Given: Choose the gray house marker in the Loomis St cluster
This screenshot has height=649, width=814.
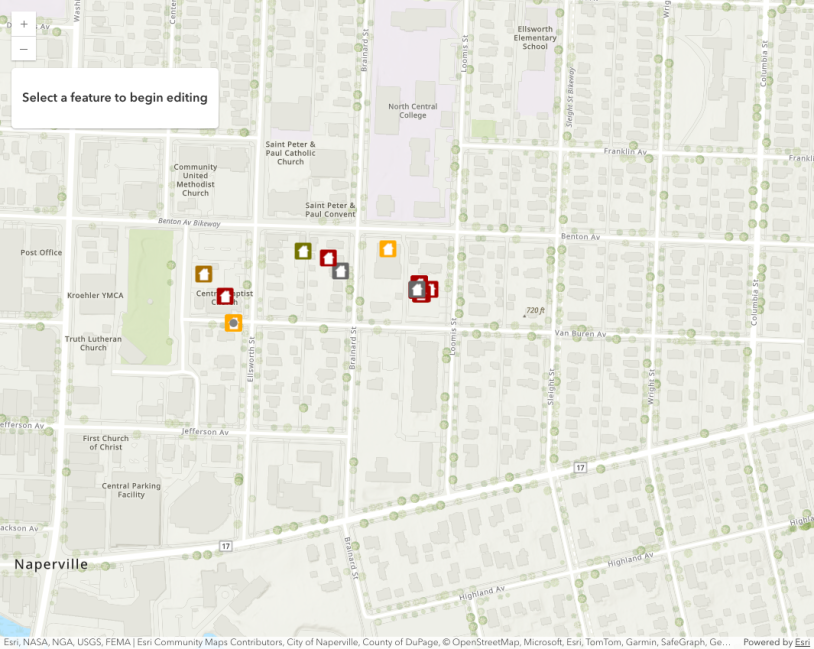Looking at the screenshot, I should pyautogui.click(x=416, y=290).
